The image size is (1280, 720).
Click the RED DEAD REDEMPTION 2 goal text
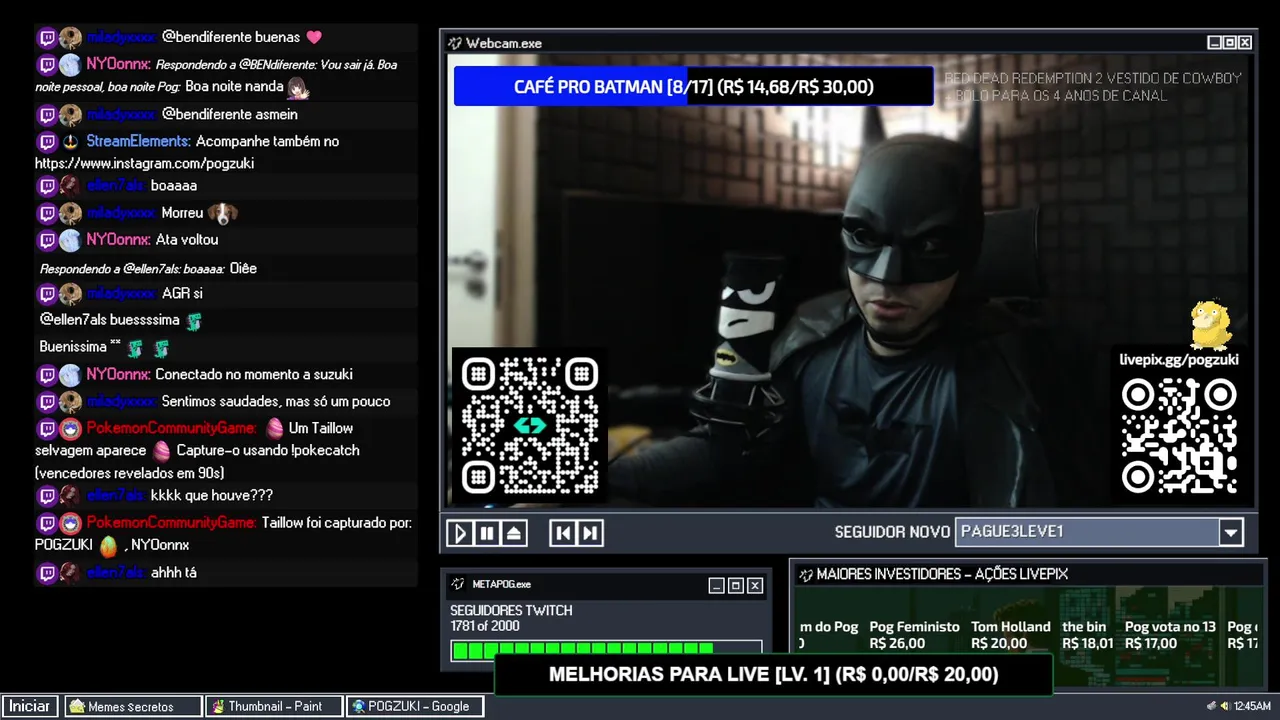click(x=1092, y=87)
